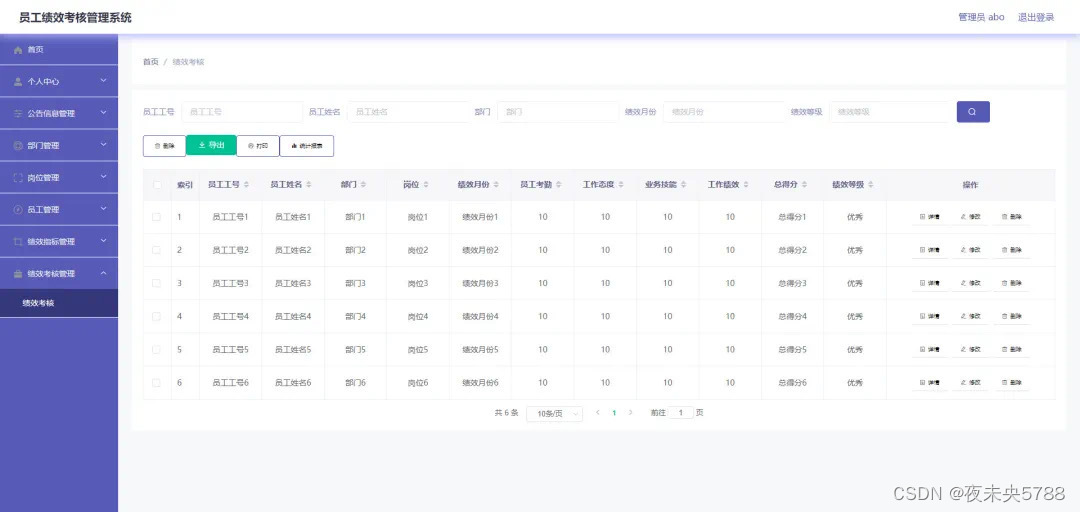Expand the 公告信息管理 sidebar chevron

pos(103,113)
